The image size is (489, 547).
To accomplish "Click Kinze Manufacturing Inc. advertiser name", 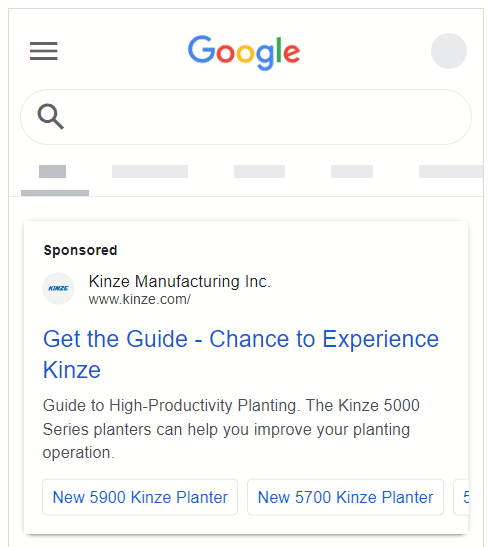I will pos(180,281).
